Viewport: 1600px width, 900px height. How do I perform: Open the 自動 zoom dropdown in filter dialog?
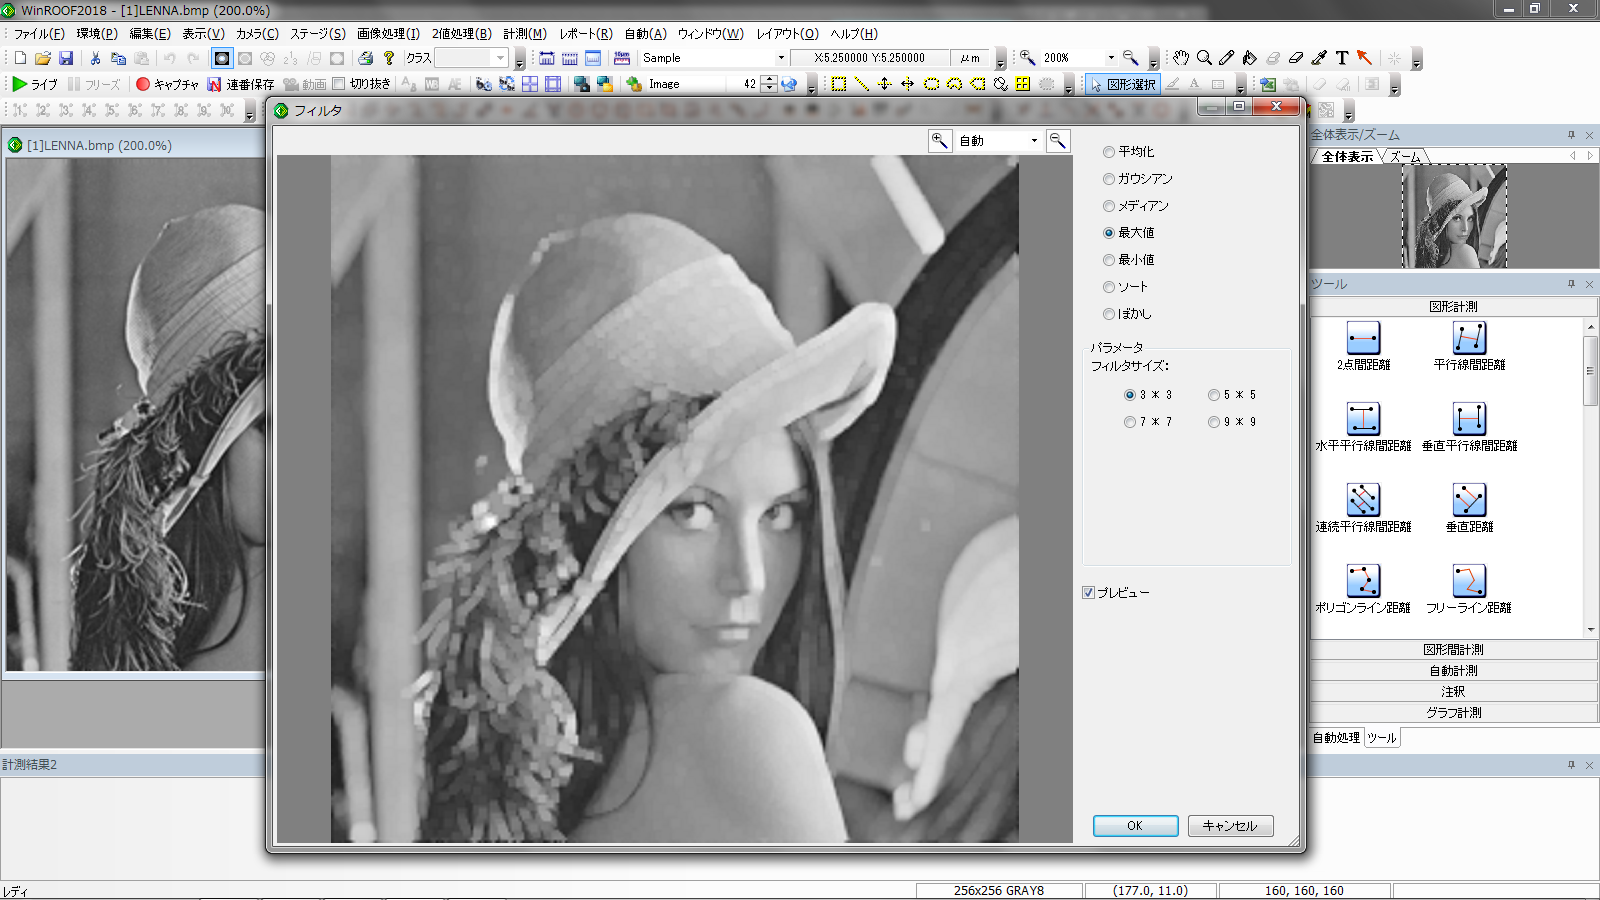(x=1034, y=141)
